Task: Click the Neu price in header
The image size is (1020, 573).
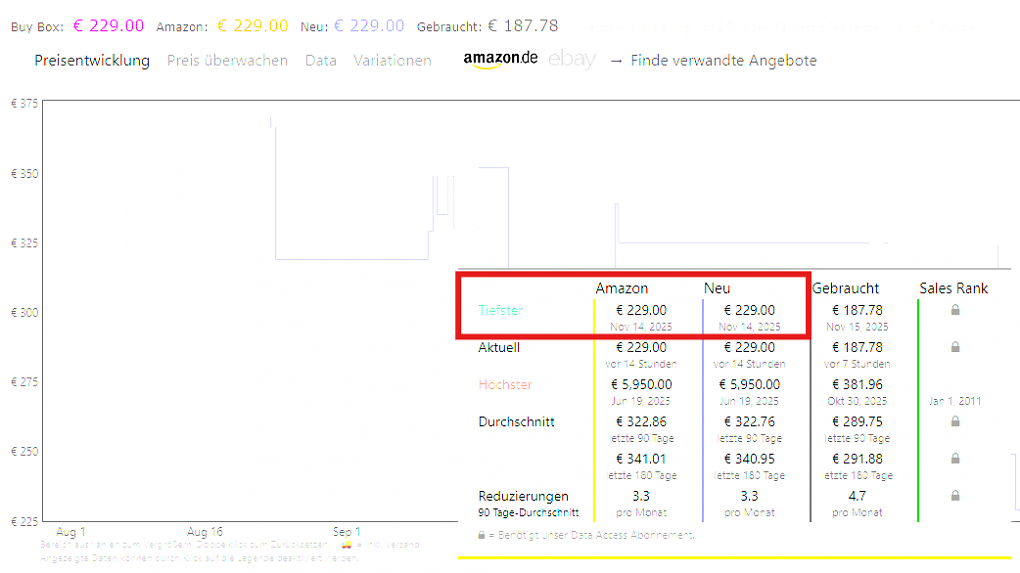Action: coord(369,26)
